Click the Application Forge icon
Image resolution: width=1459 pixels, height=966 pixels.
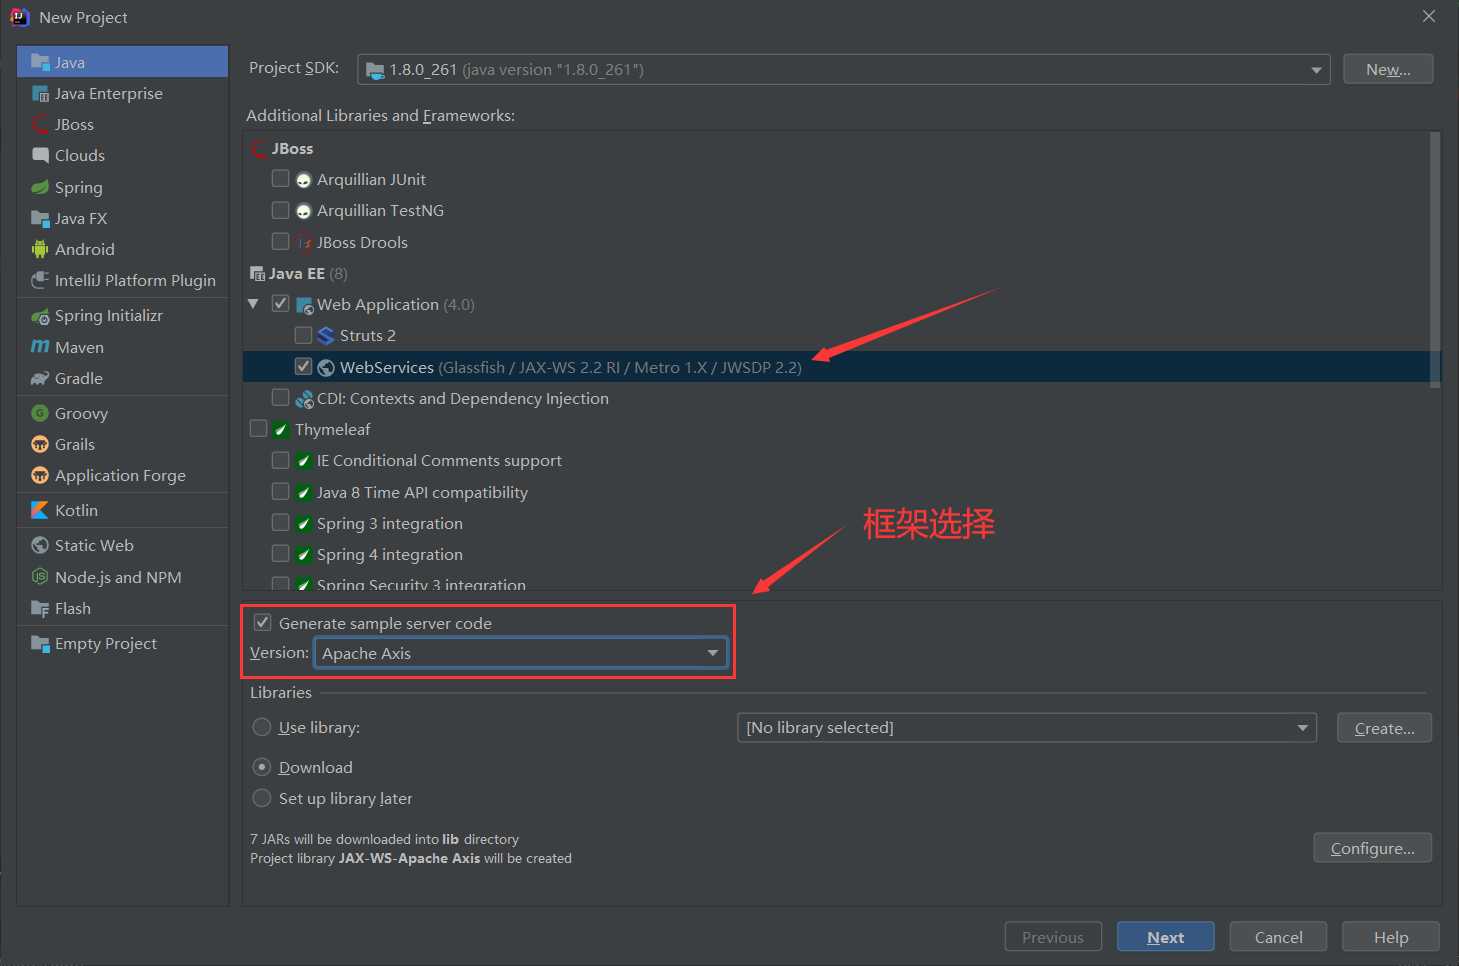(40, 475)
